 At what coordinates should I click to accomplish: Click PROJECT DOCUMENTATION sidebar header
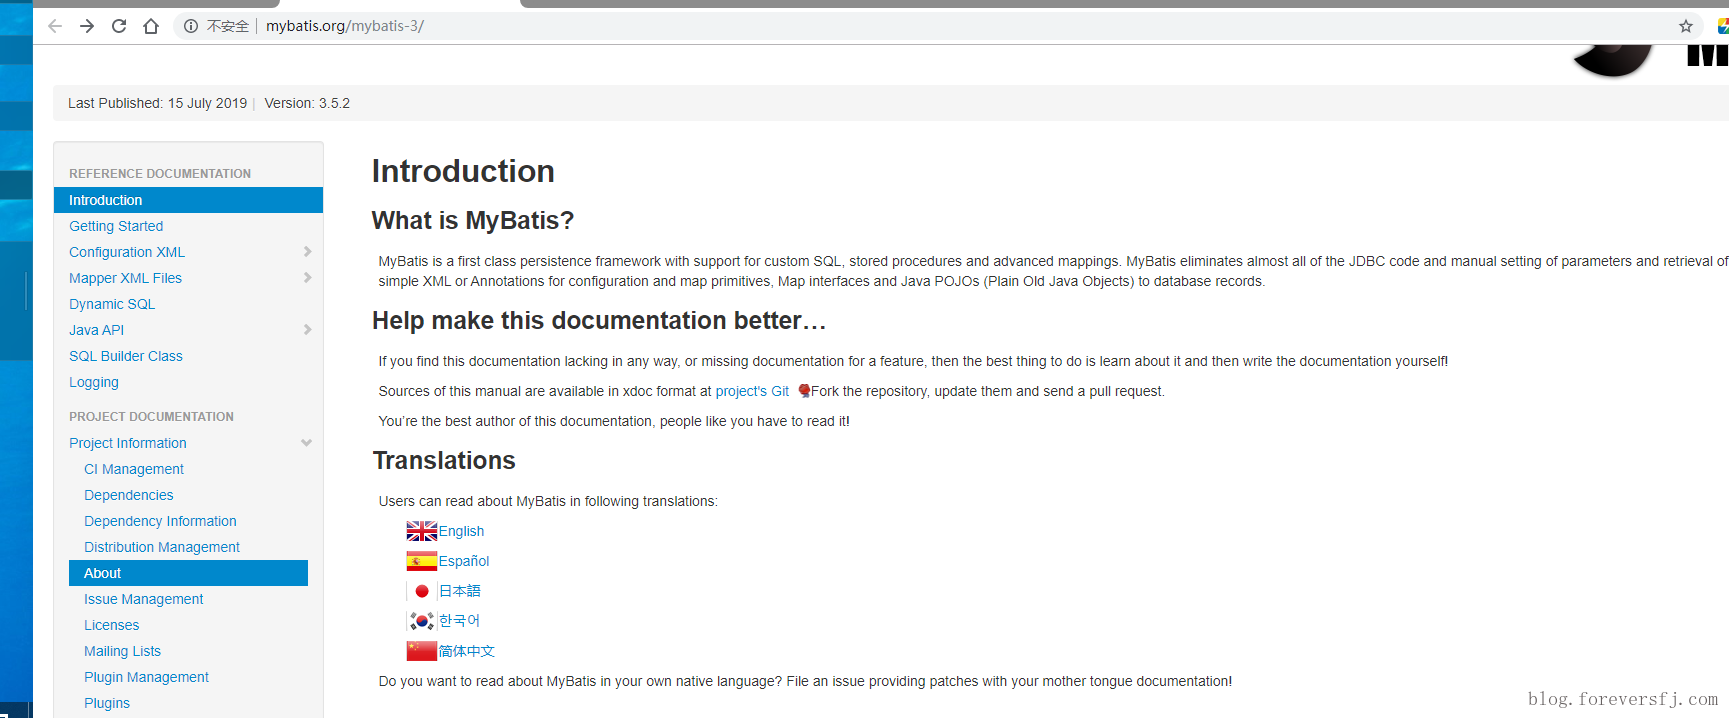(x=151, y=417)
